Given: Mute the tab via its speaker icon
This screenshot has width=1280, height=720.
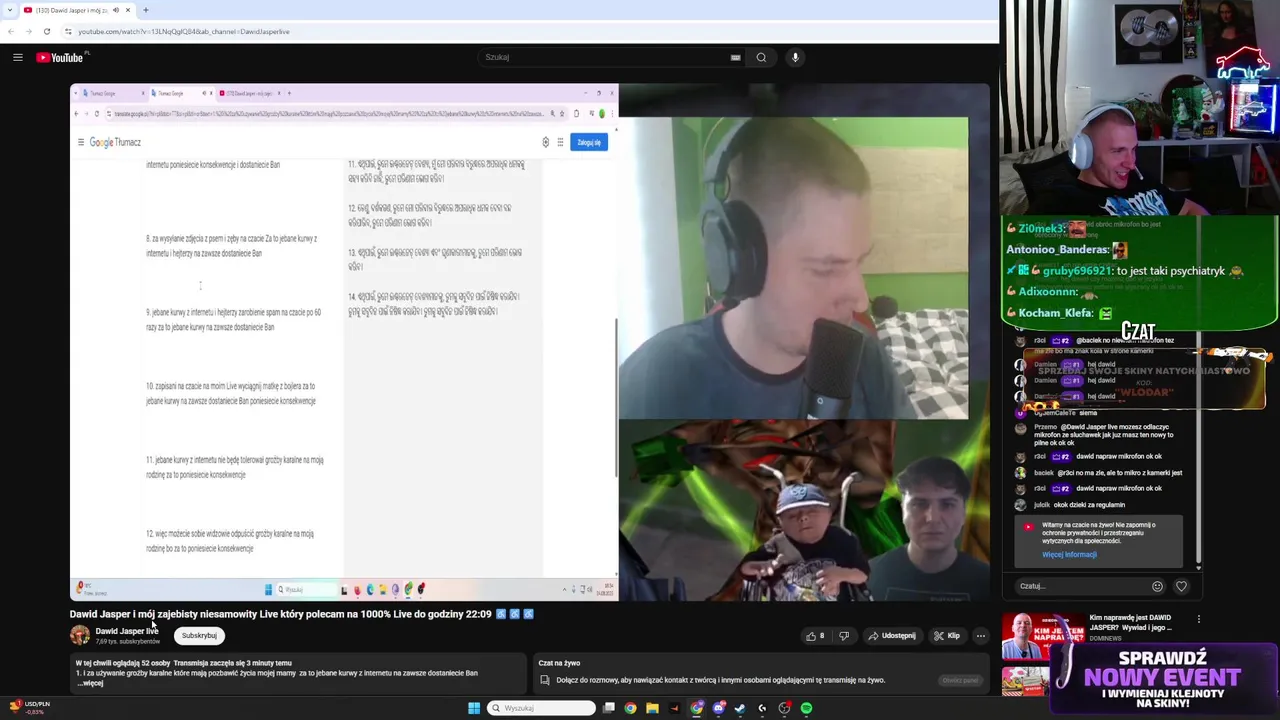Looking at the screenshot, I should coord(115,10).
